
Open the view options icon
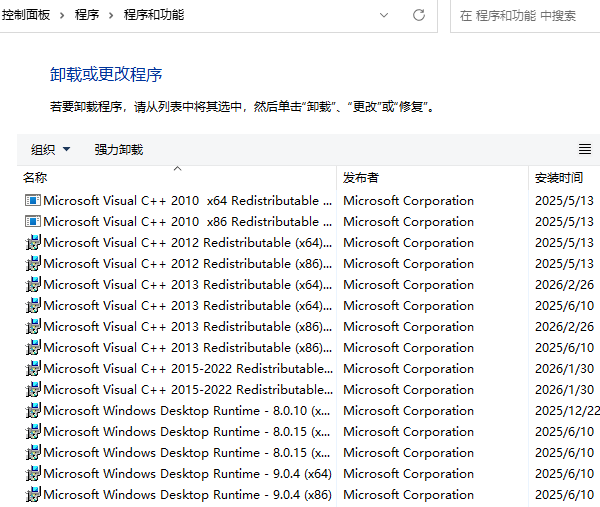(585, 149)
